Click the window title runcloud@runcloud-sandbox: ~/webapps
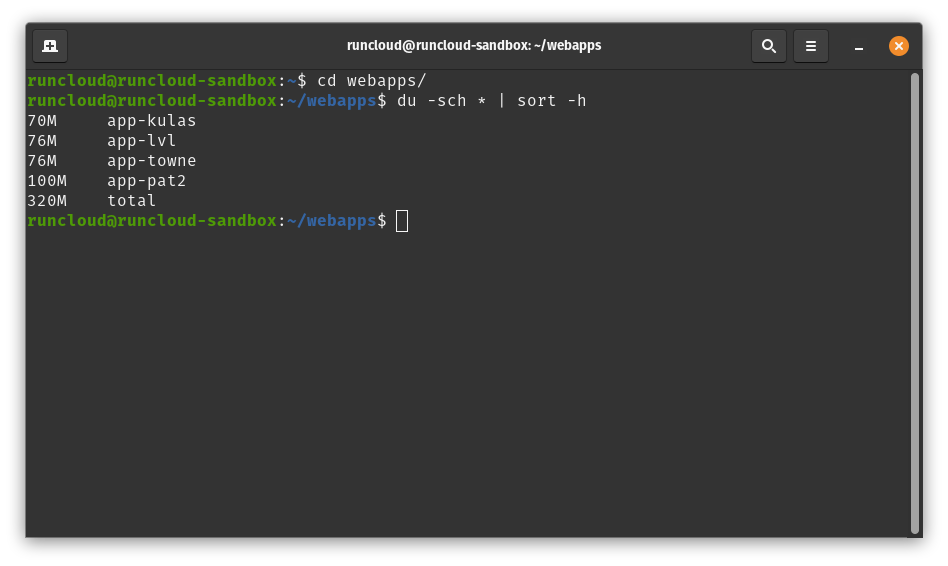 point(474,45)
